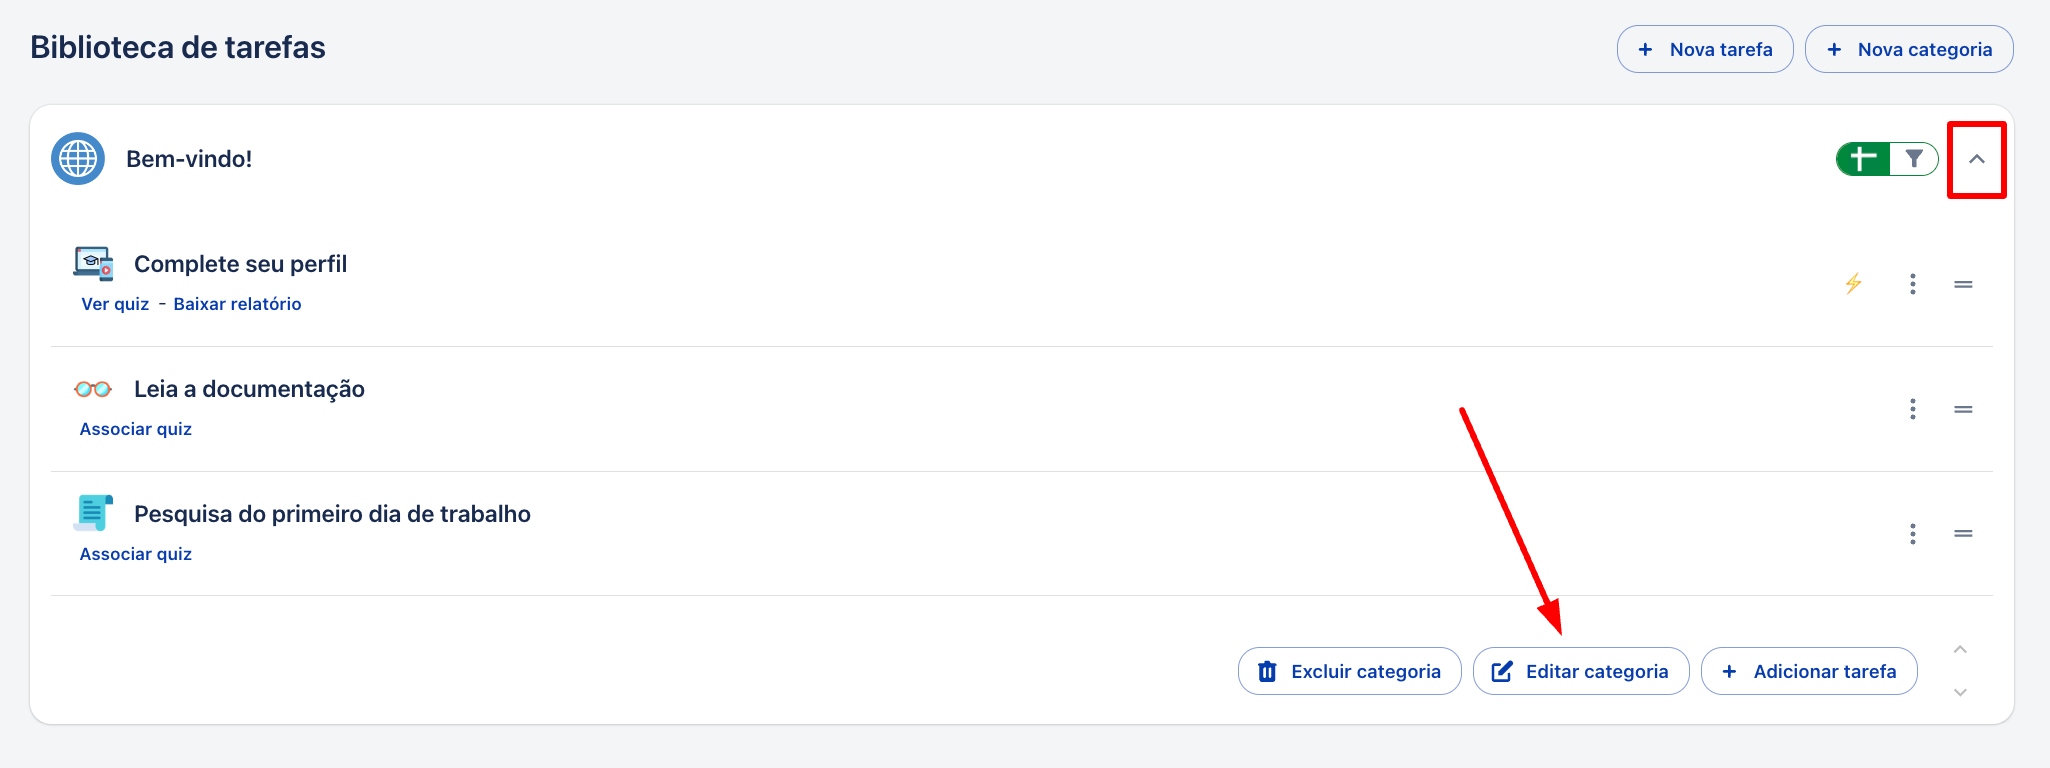The width and height of the screenshot is (2050, 768).
Task: Click the Editar categoria button
Action: click(1581, 671)
